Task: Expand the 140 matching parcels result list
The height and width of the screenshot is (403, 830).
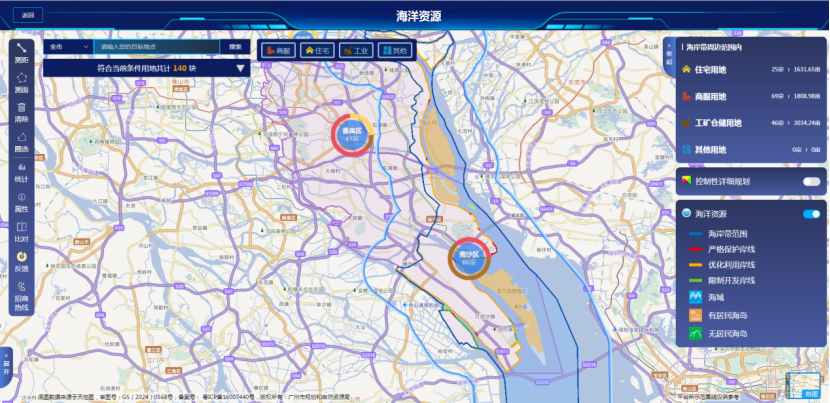Action: click(241, 69)
